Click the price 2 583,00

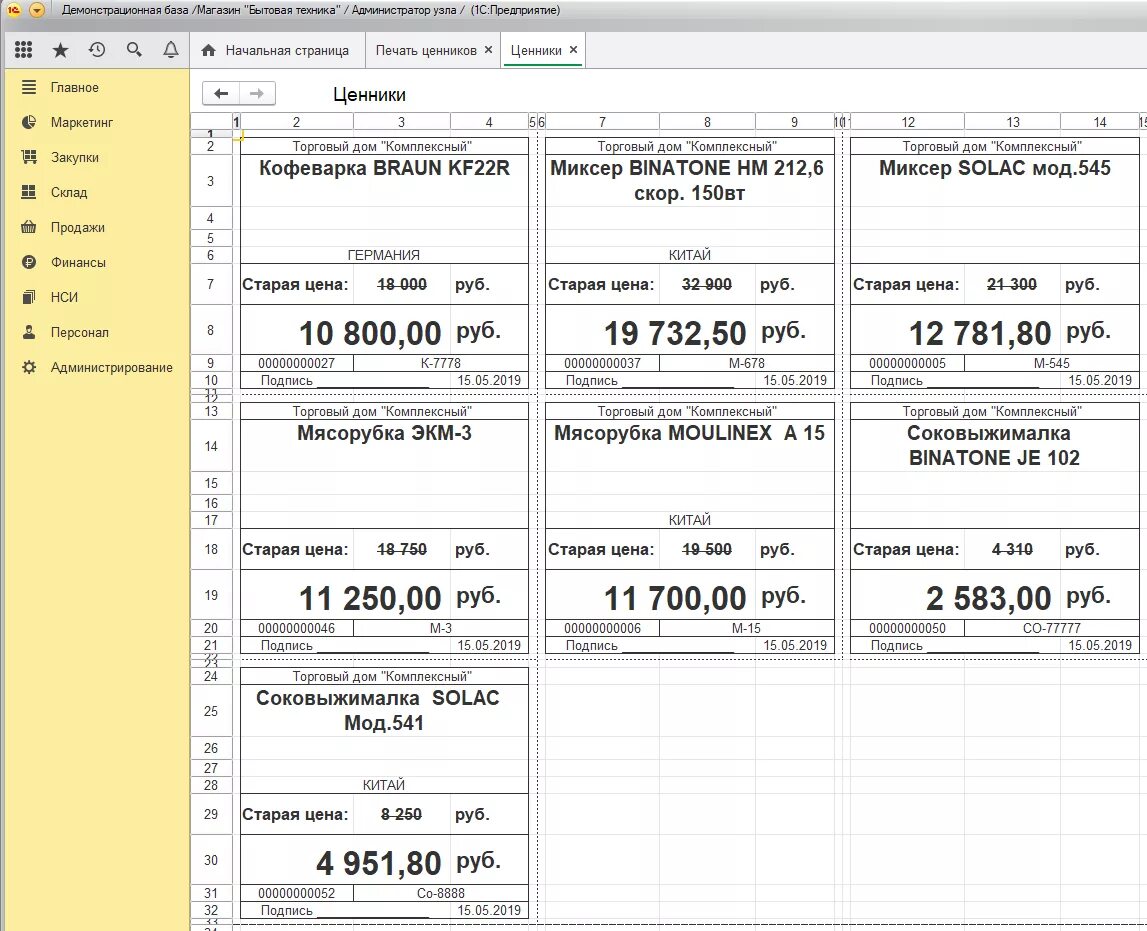point(989,598)
